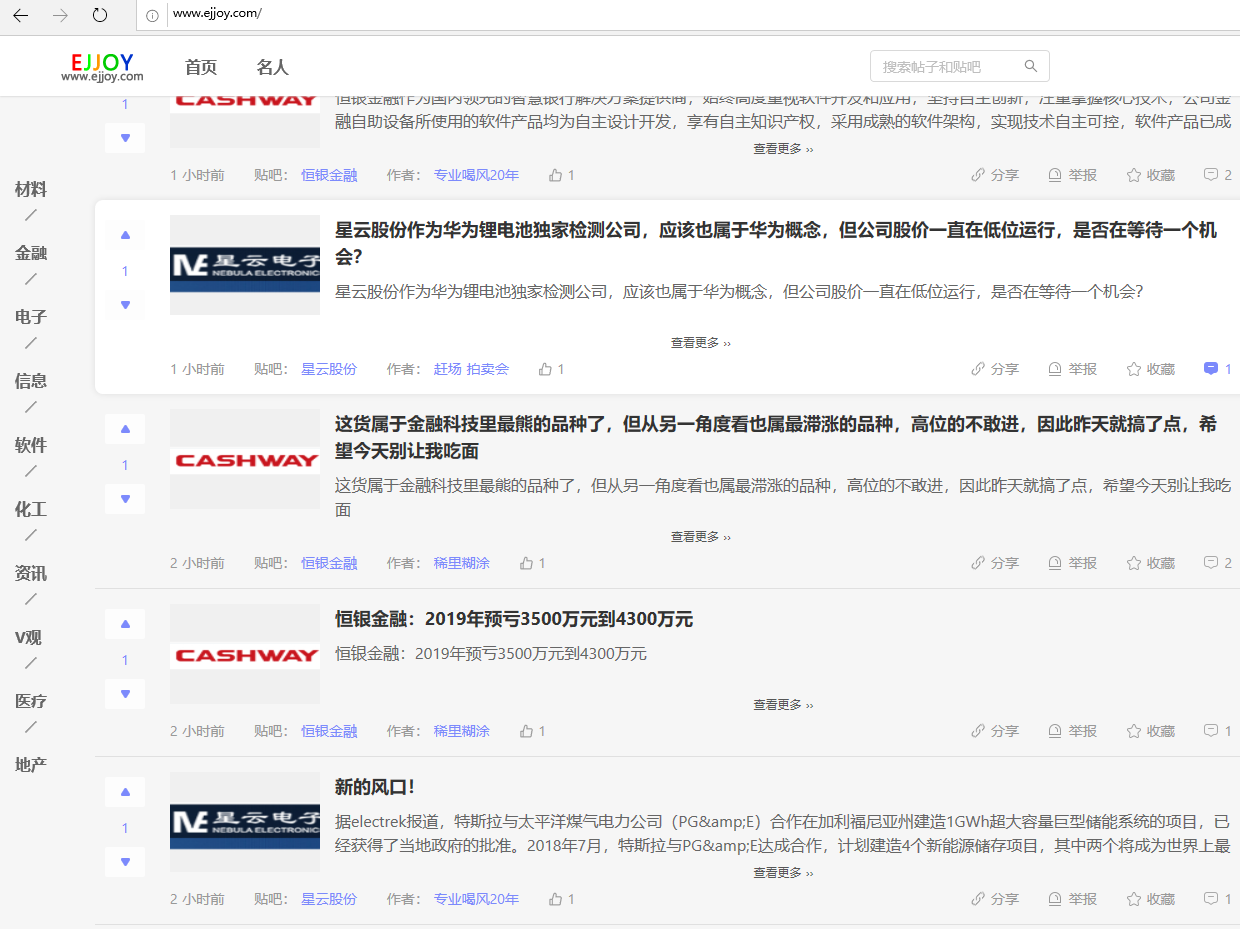Favorite the 星云股份作为华为 post with 收藏

click(x=1150, y=369)
